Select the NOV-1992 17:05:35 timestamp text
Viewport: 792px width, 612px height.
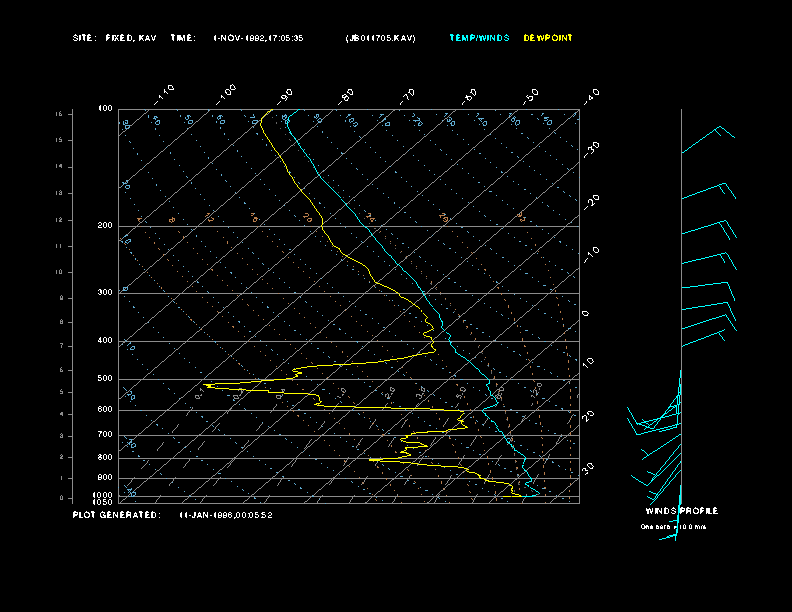259,38
